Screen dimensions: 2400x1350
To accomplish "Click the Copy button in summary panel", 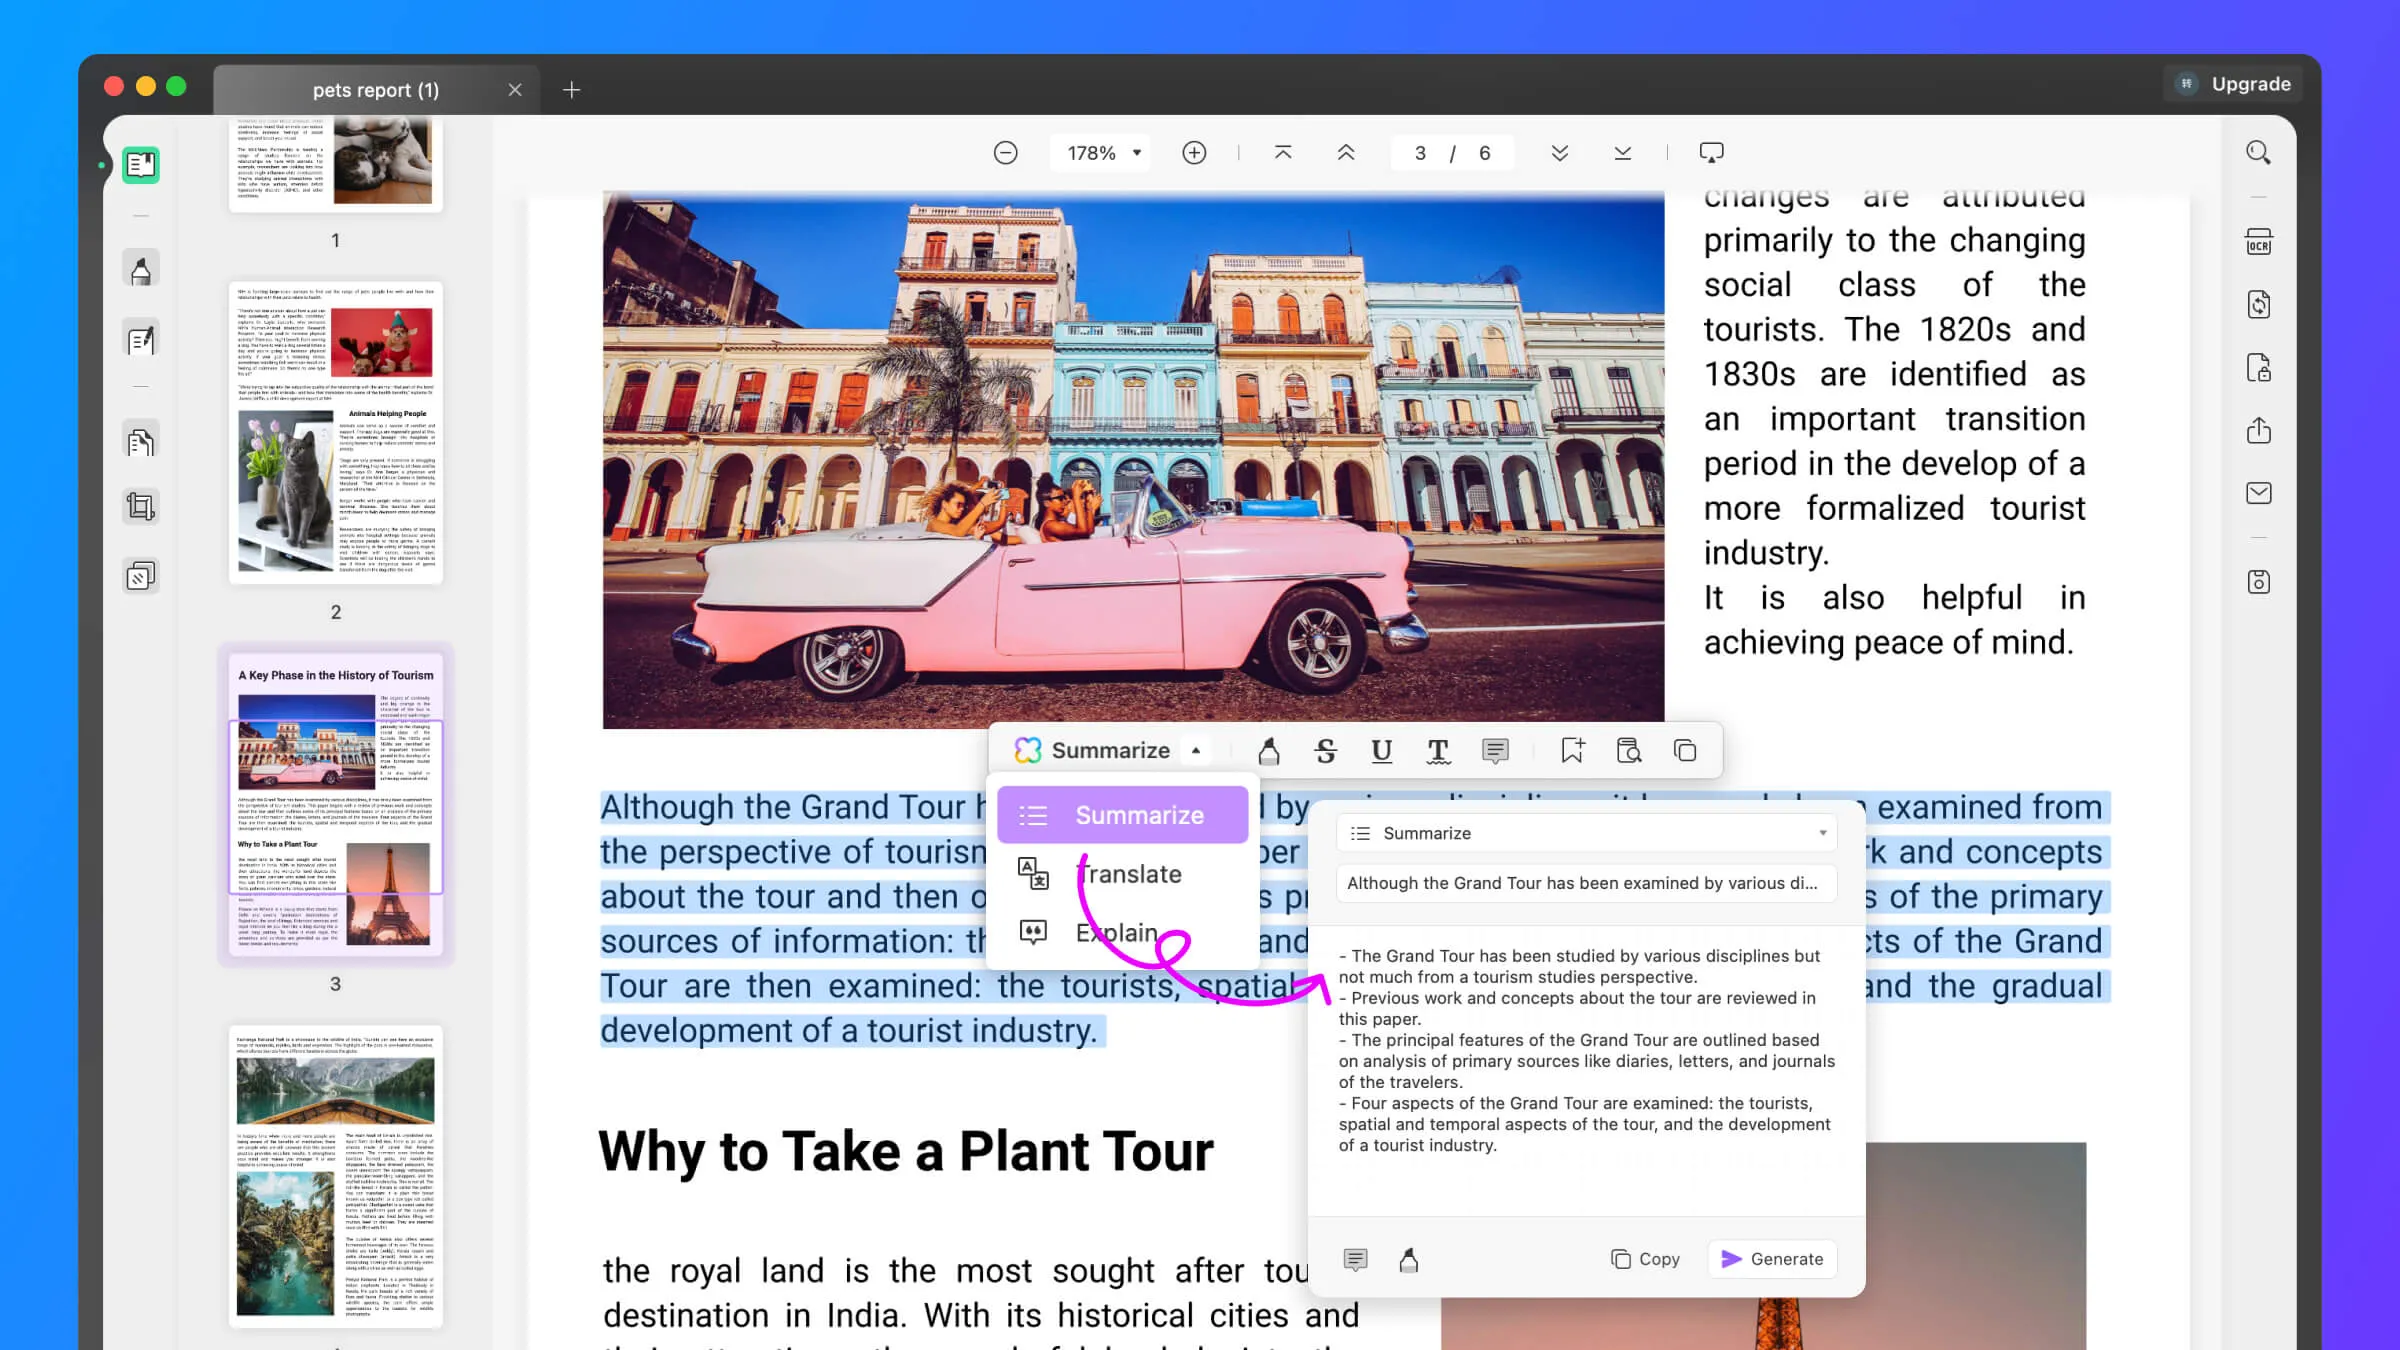I will (x=1645, y=1258).
